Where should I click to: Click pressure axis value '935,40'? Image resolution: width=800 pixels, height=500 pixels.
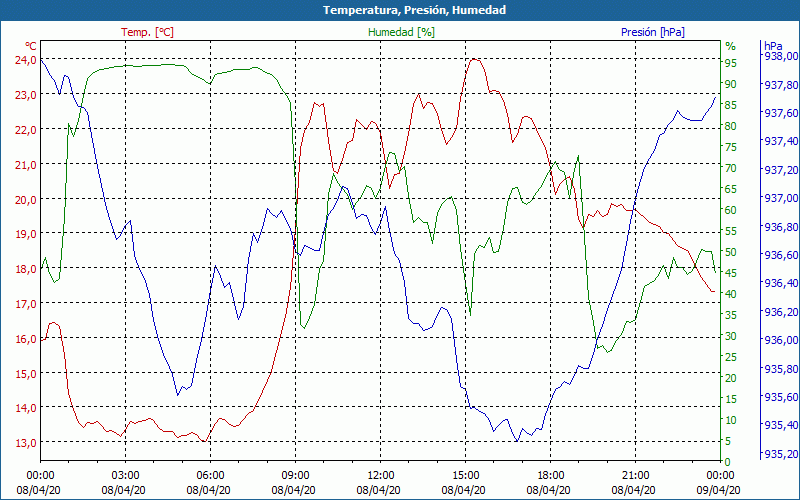(x=782, y=425)
